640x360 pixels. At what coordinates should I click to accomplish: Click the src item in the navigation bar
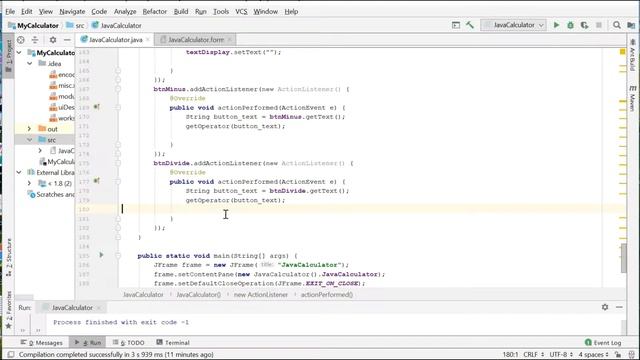coord(76,25)
